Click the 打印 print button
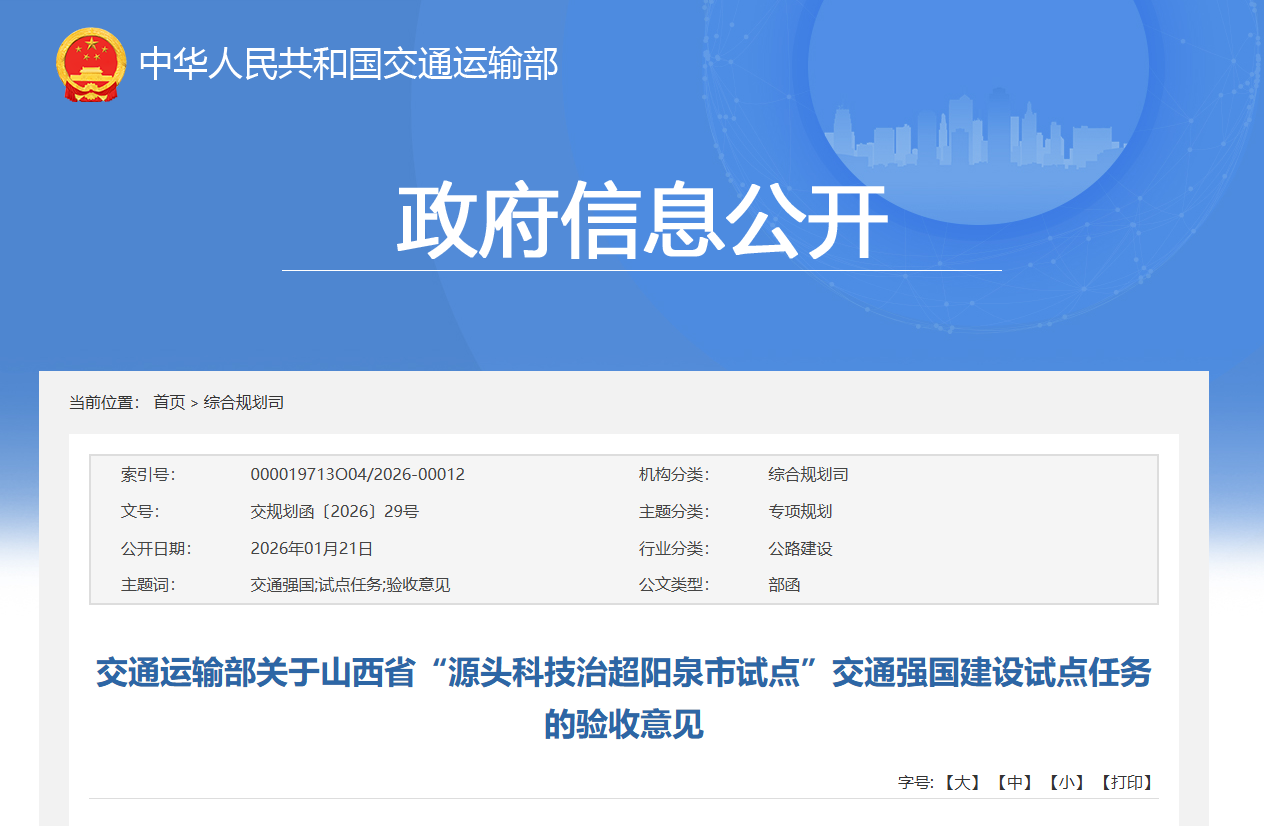1264x826 pixels. 1126,782
